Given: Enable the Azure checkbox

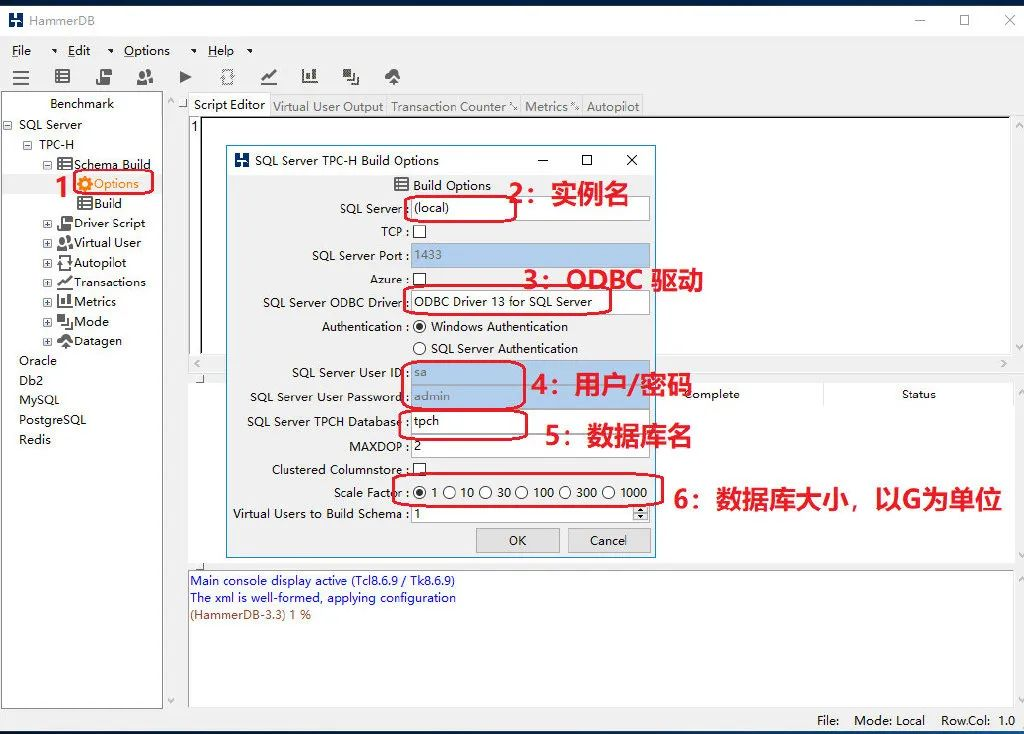Looking at the screenshot, I should (x=420, y=279).
